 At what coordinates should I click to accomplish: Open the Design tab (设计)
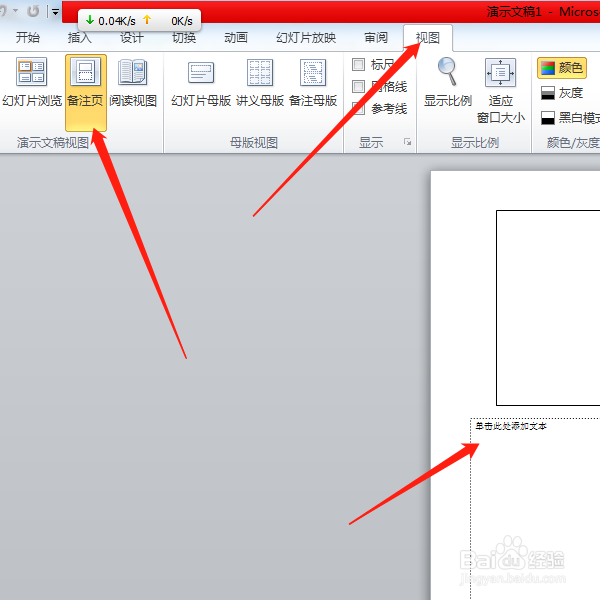[132, 38]
